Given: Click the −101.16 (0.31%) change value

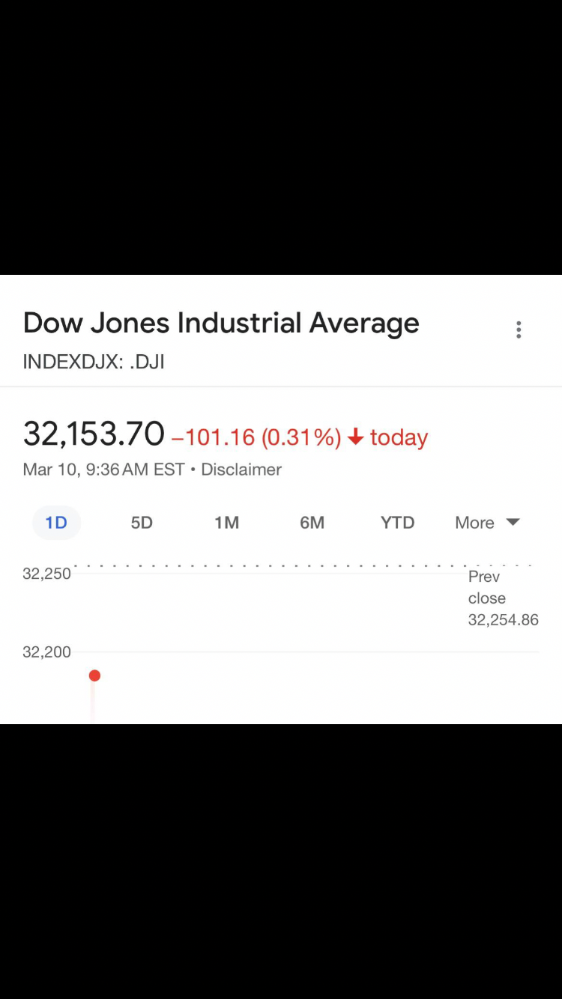Looking at the screenshot, I should click(x=256, y=438).
